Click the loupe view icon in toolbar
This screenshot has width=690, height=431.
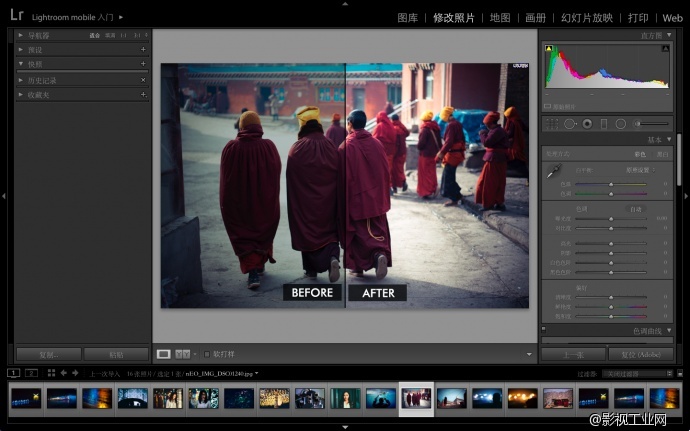[163, 353]
